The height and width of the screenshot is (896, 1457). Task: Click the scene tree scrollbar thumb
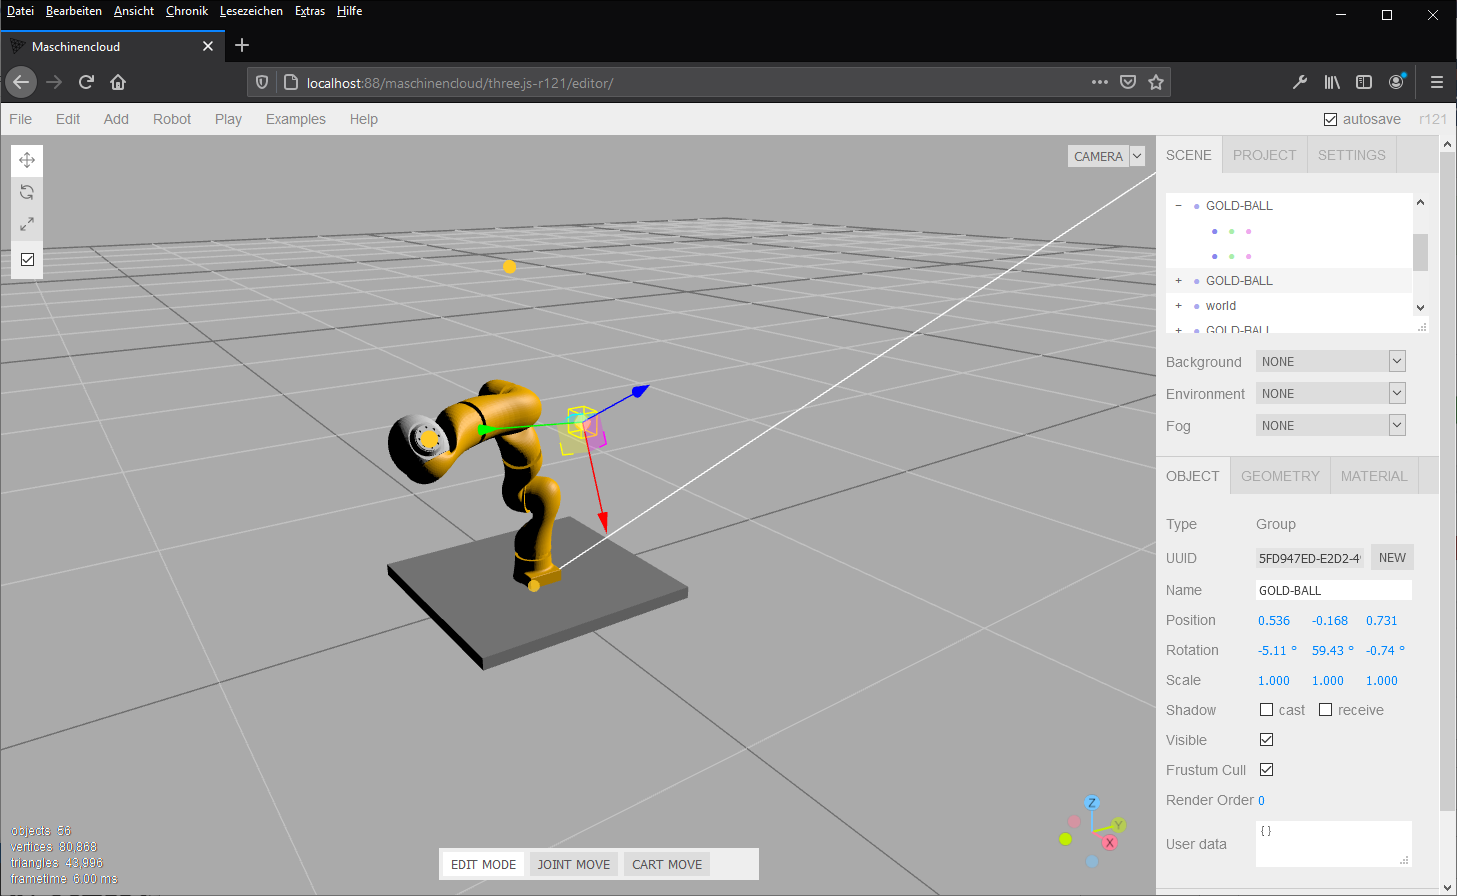click(x=1420, y=251)
